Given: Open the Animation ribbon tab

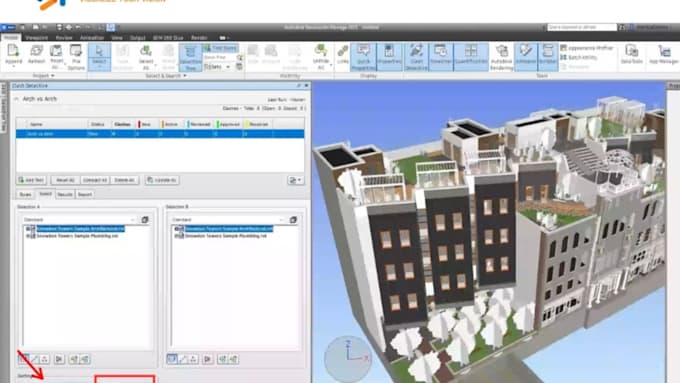Looking at the screenshot, I should click(92, 38).
